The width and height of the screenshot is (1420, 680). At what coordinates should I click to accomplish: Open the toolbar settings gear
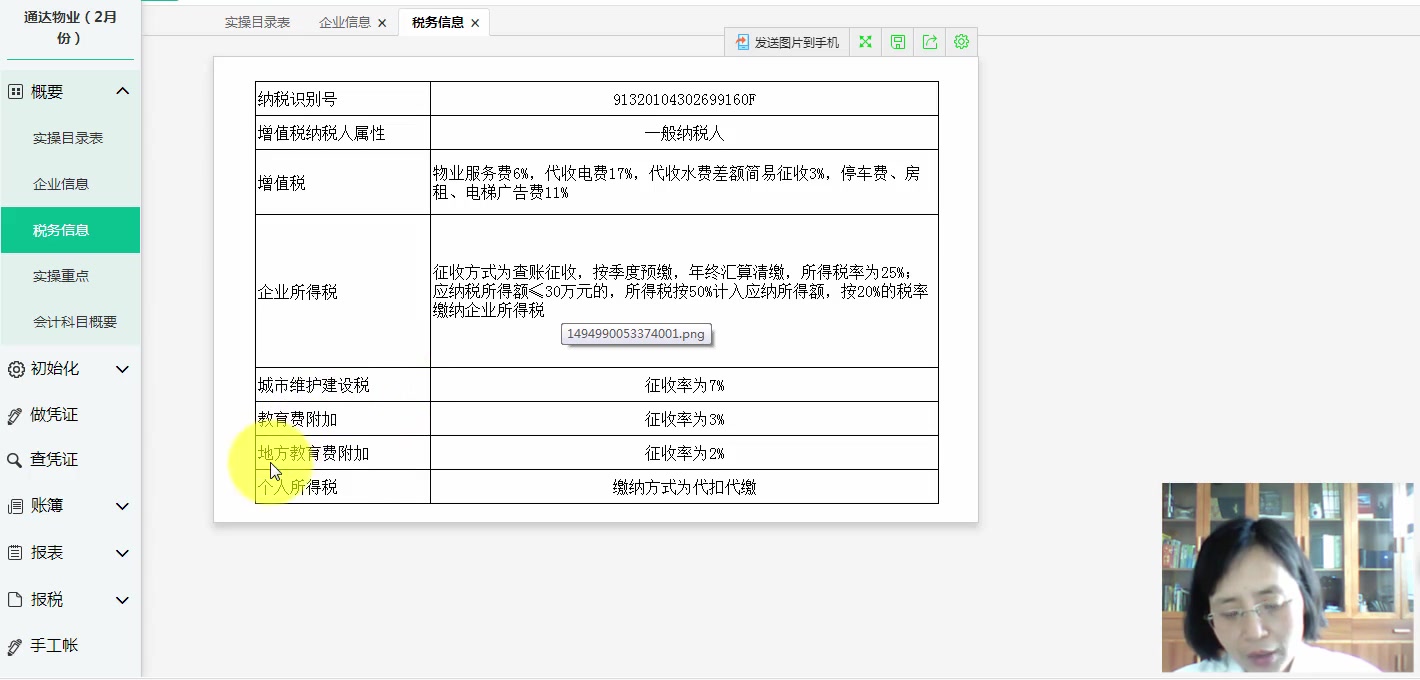(x=961, y=41)
